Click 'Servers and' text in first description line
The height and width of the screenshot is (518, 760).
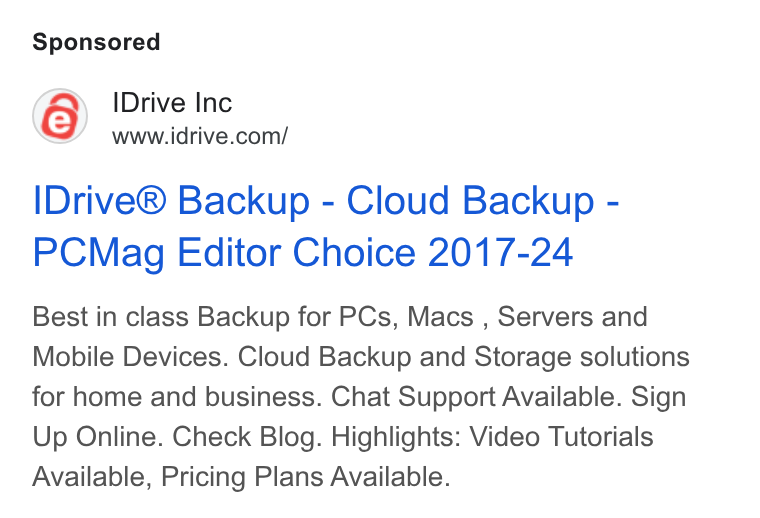click(572, 317)
